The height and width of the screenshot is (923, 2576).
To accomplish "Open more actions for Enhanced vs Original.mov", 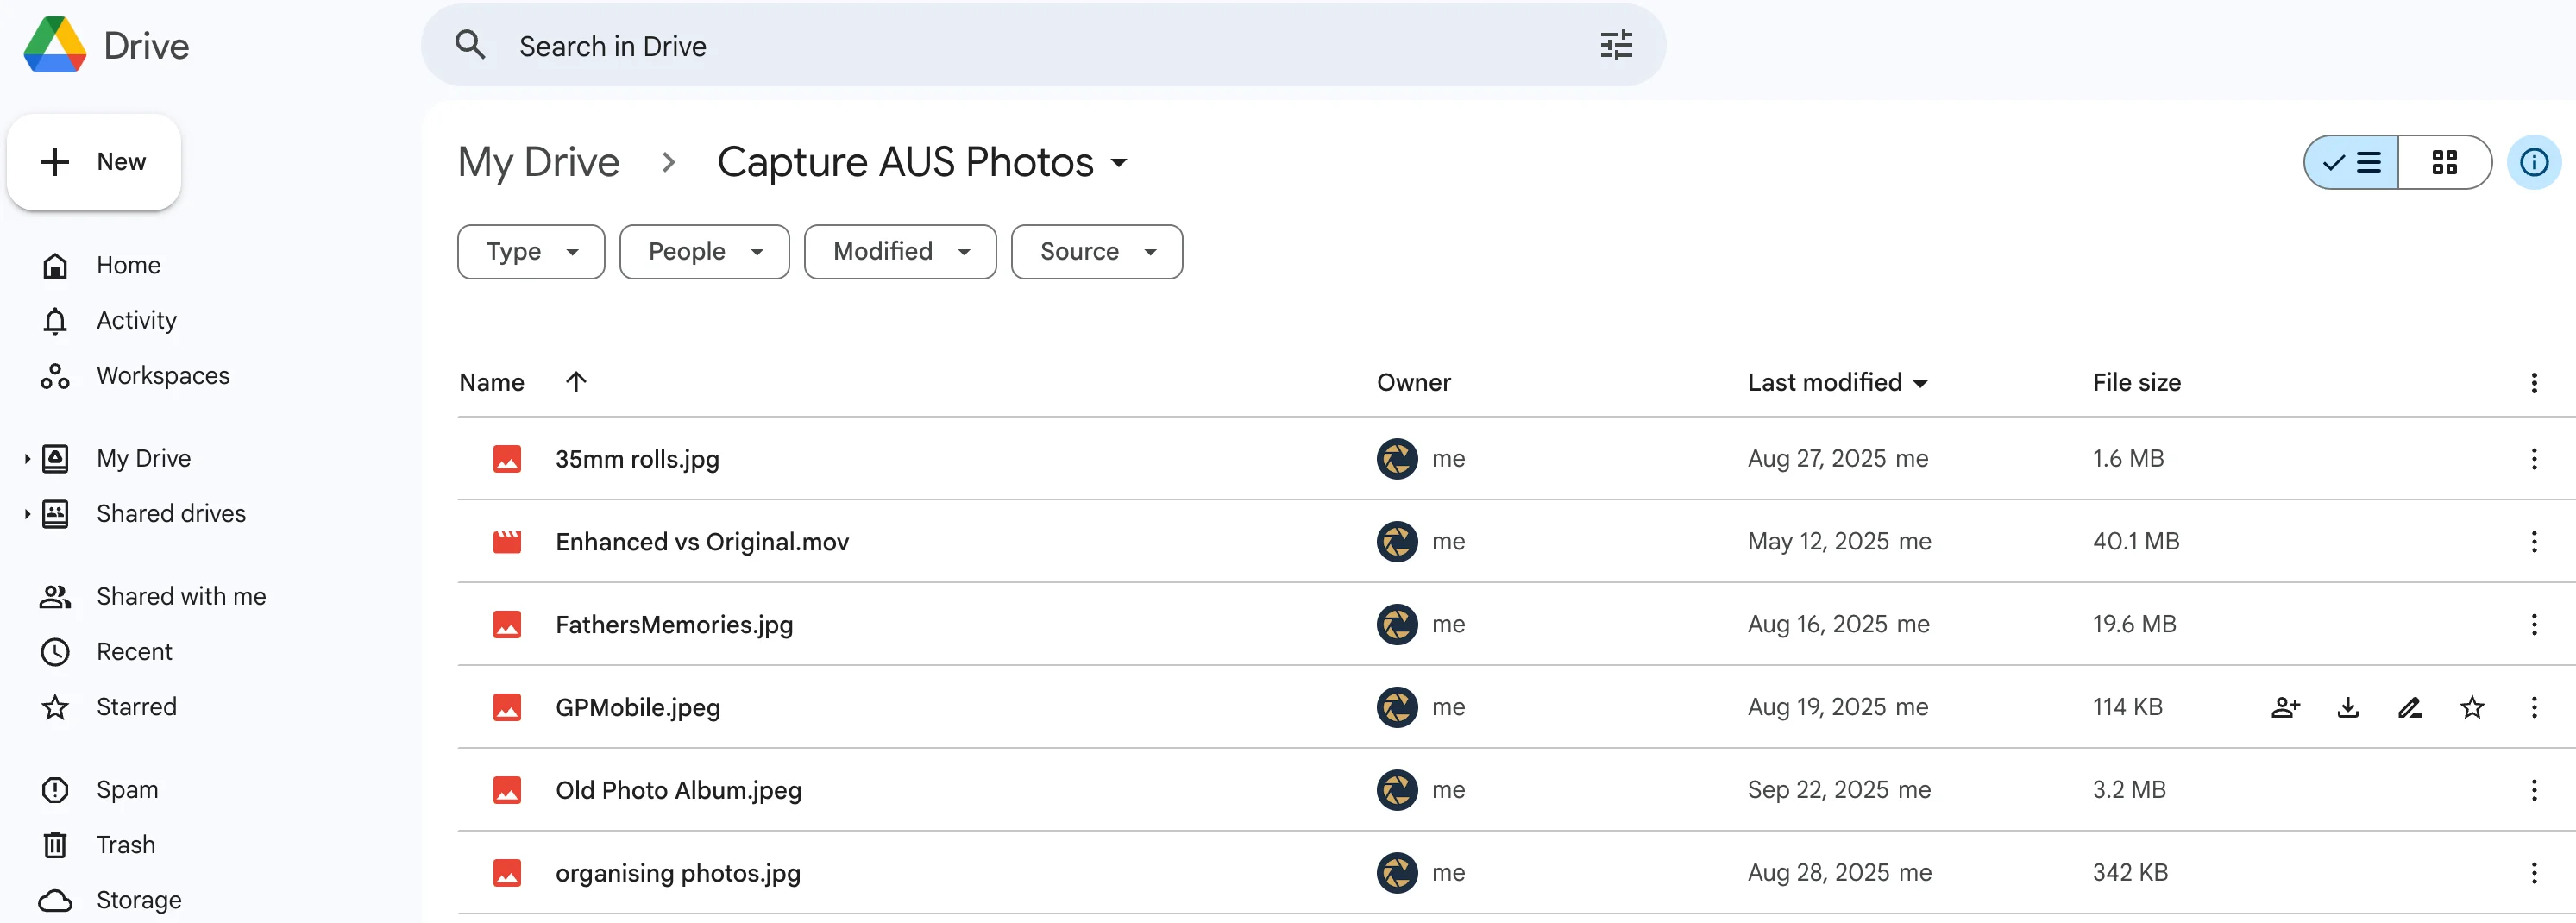I will tap(2534, 541).
